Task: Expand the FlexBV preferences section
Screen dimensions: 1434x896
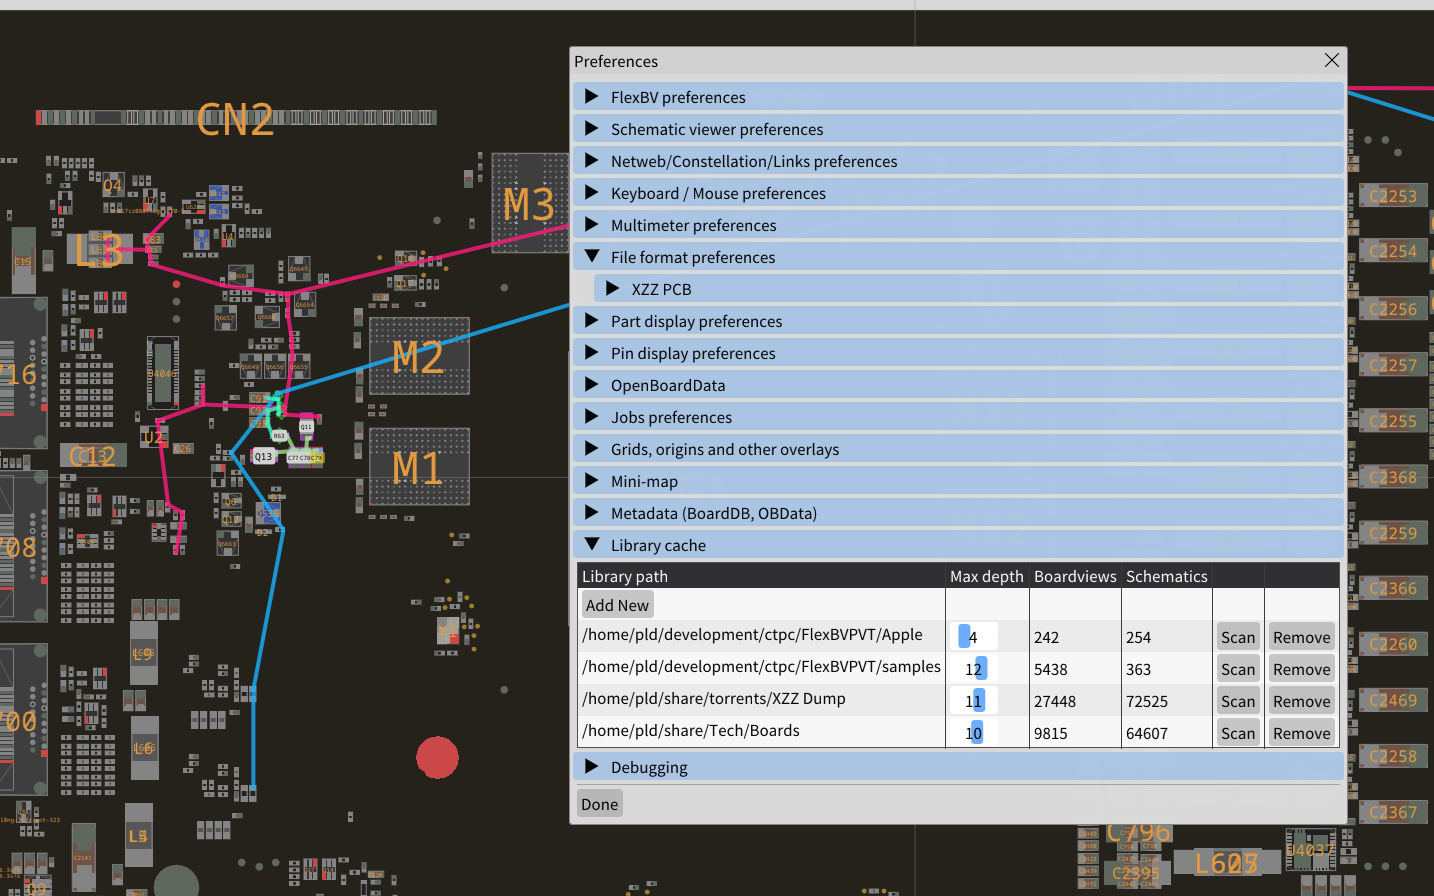Action: click(678, 97)
